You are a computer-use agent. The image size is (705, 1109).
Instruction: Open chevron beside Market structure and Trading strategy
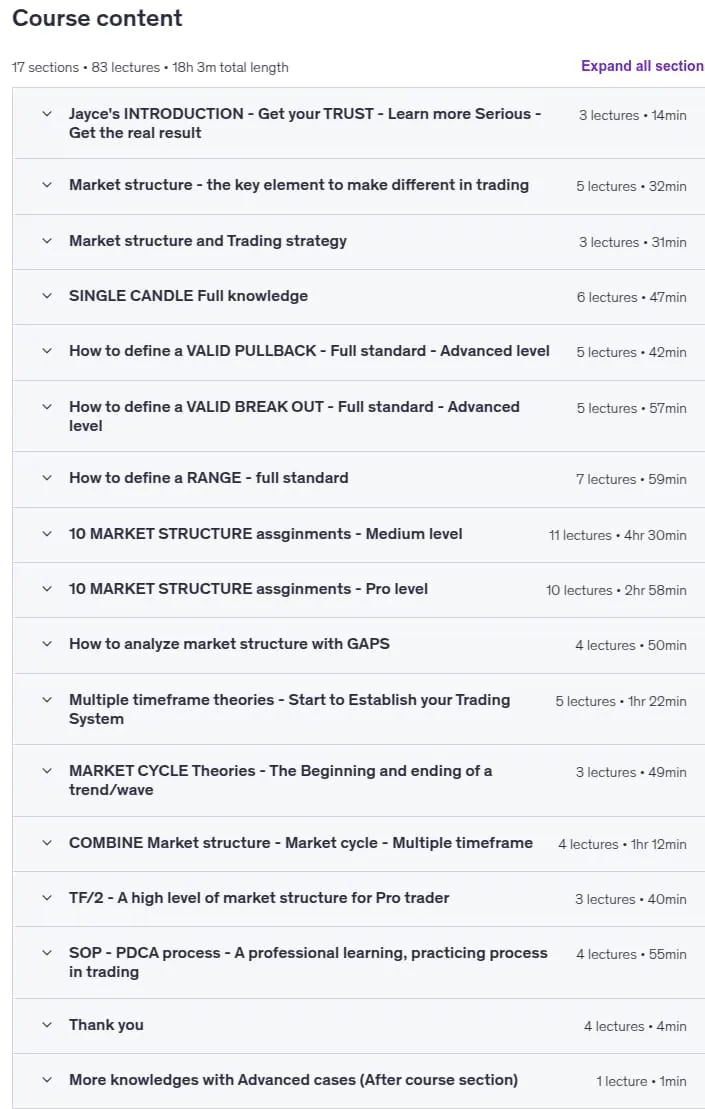47,240
